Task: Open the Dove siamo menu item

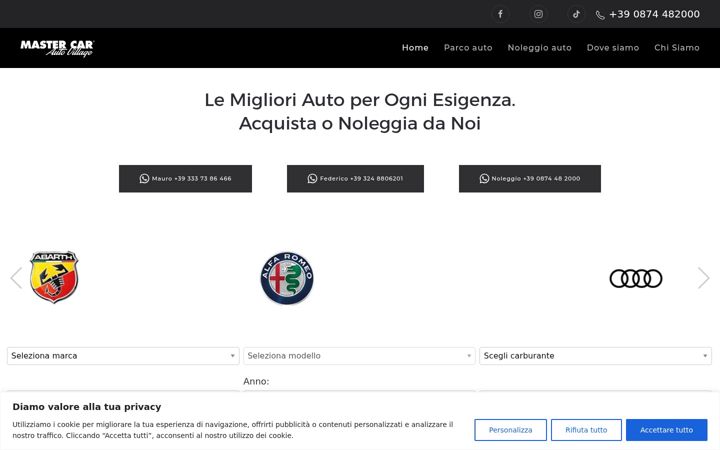Action: pos(613,48)
